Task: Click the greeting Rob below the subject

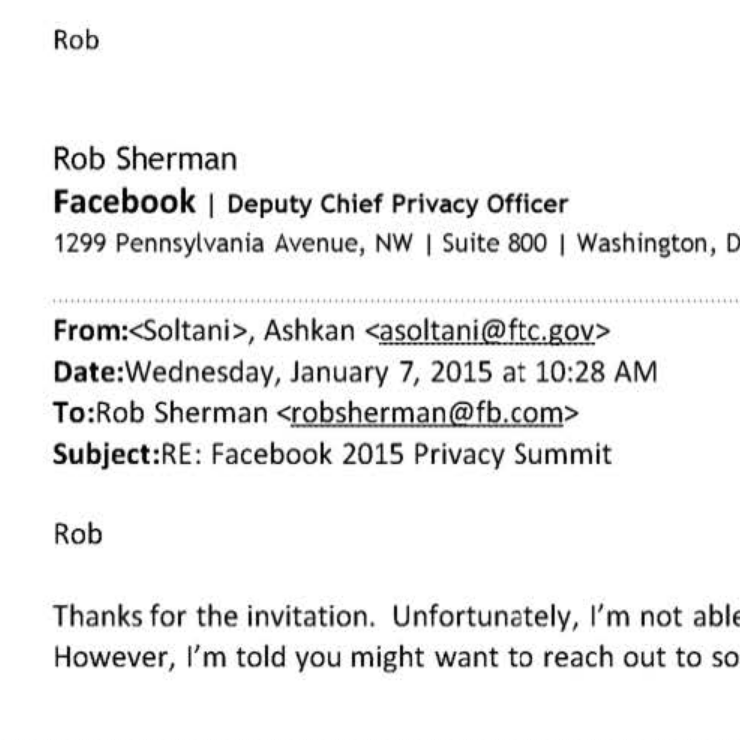Action: tap(78, 534)
